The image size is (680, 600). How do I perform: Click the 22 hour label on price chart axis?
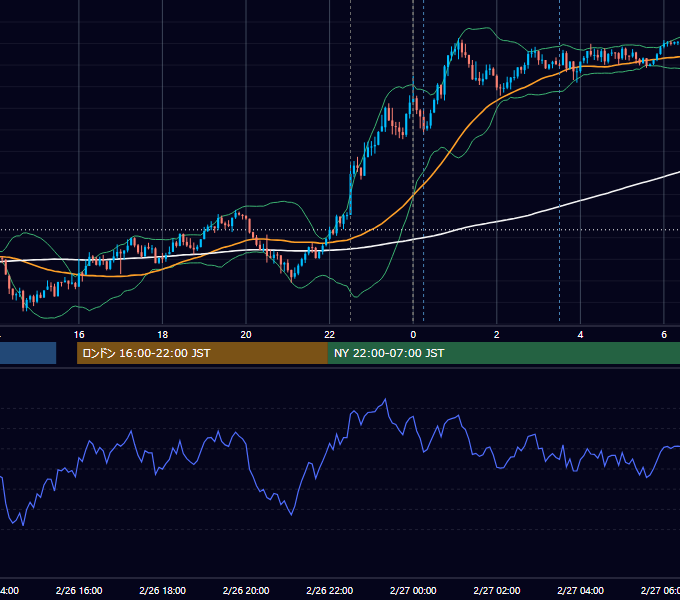point(330,334)
